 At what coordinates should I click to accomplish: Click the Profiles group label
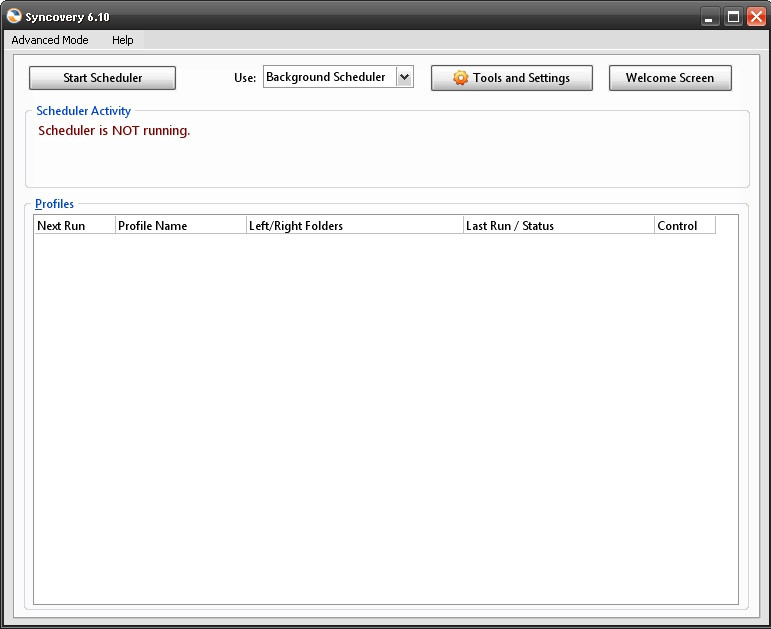(54, 204)
